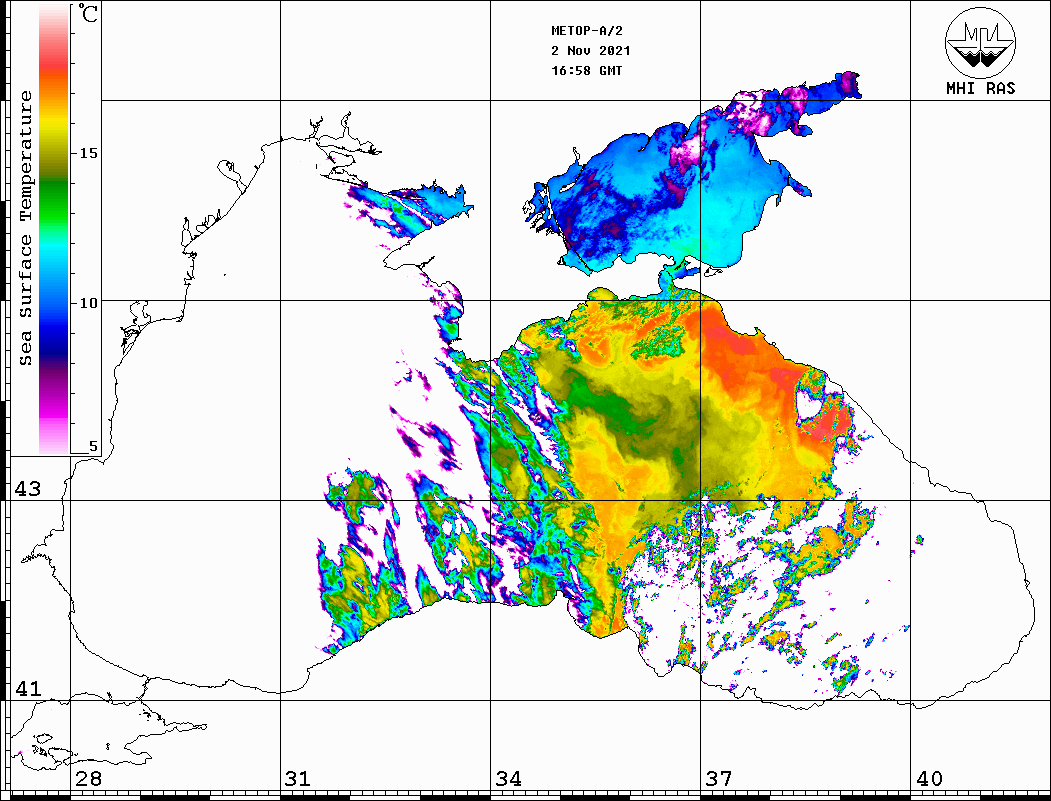Click 'Sea Surface Temperature' vertical label
Screen dimensions: 1051x801
point(25,228)
